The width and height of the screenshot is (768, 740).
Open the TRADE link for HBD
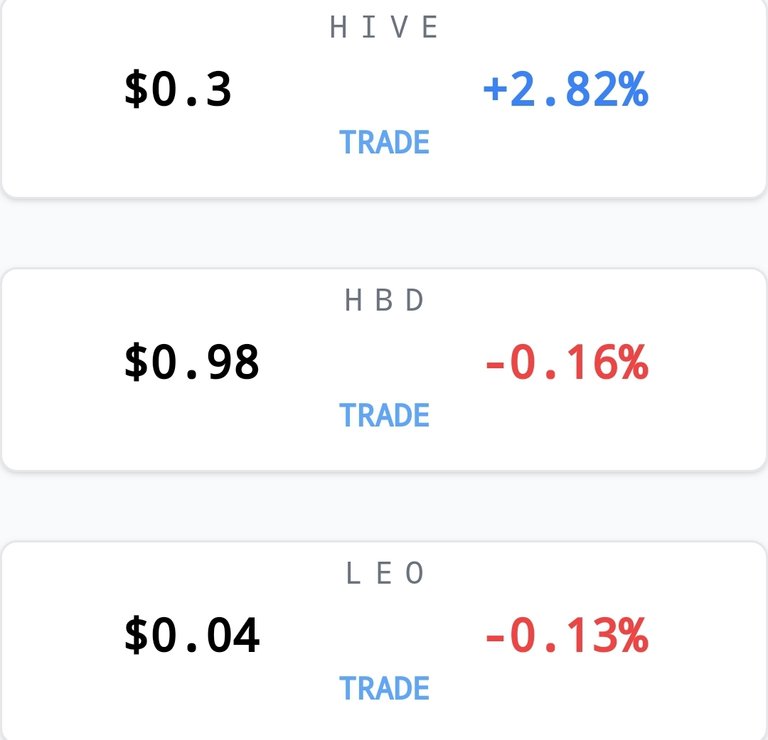tap(384, 415)
